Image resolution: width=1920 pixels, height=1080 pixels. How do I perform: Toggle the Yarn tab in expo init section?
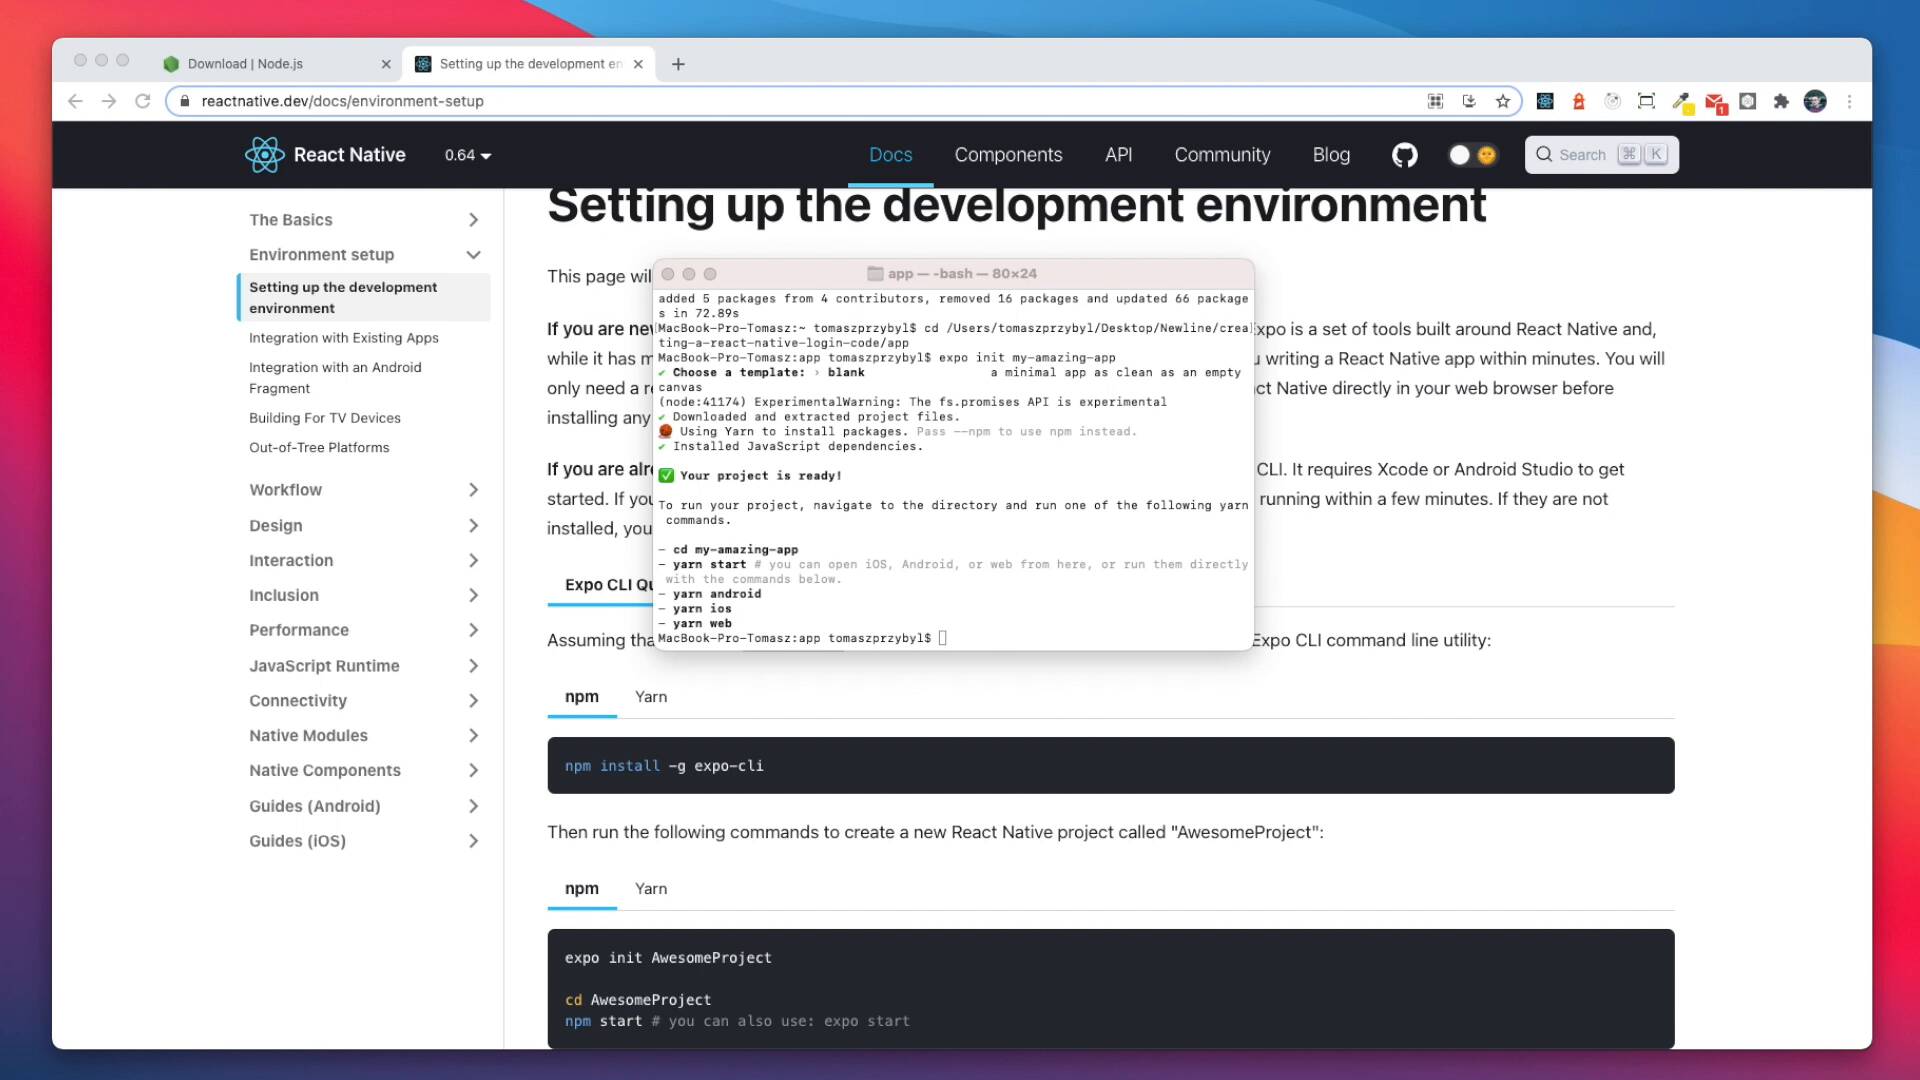coord(650,887)
